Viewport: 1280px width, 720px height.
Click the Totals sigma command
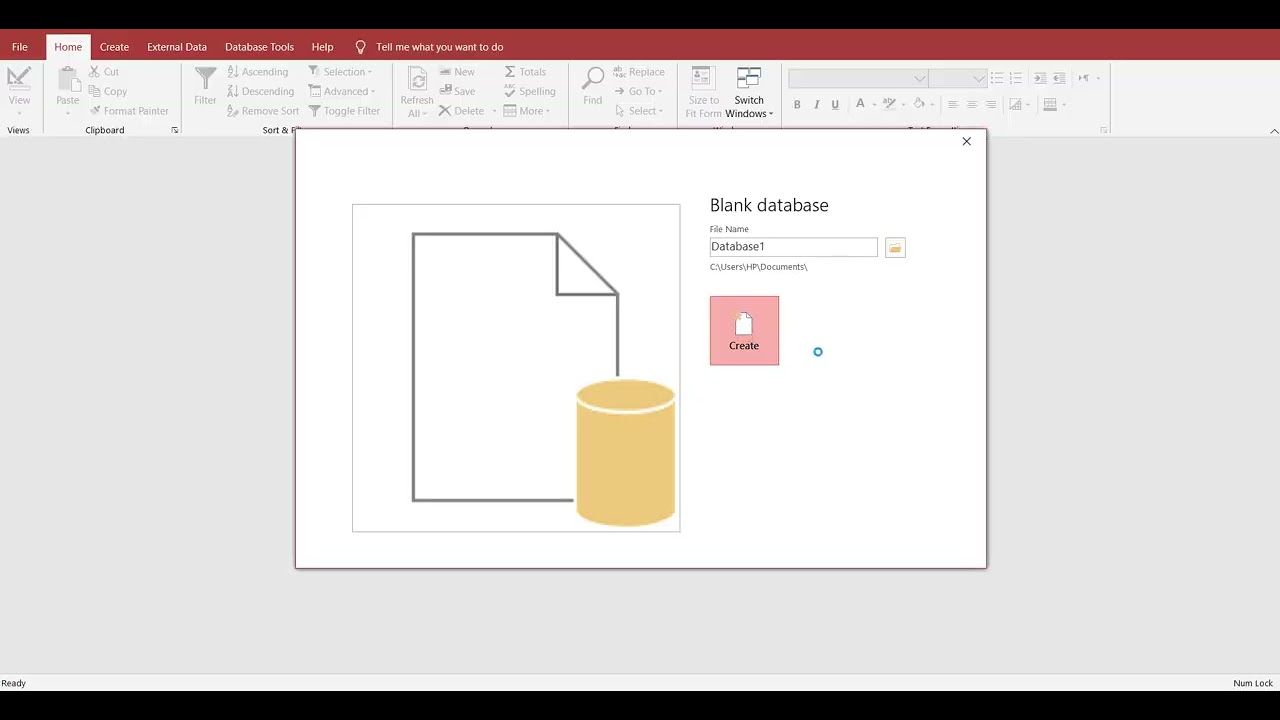tap(525, 72)
